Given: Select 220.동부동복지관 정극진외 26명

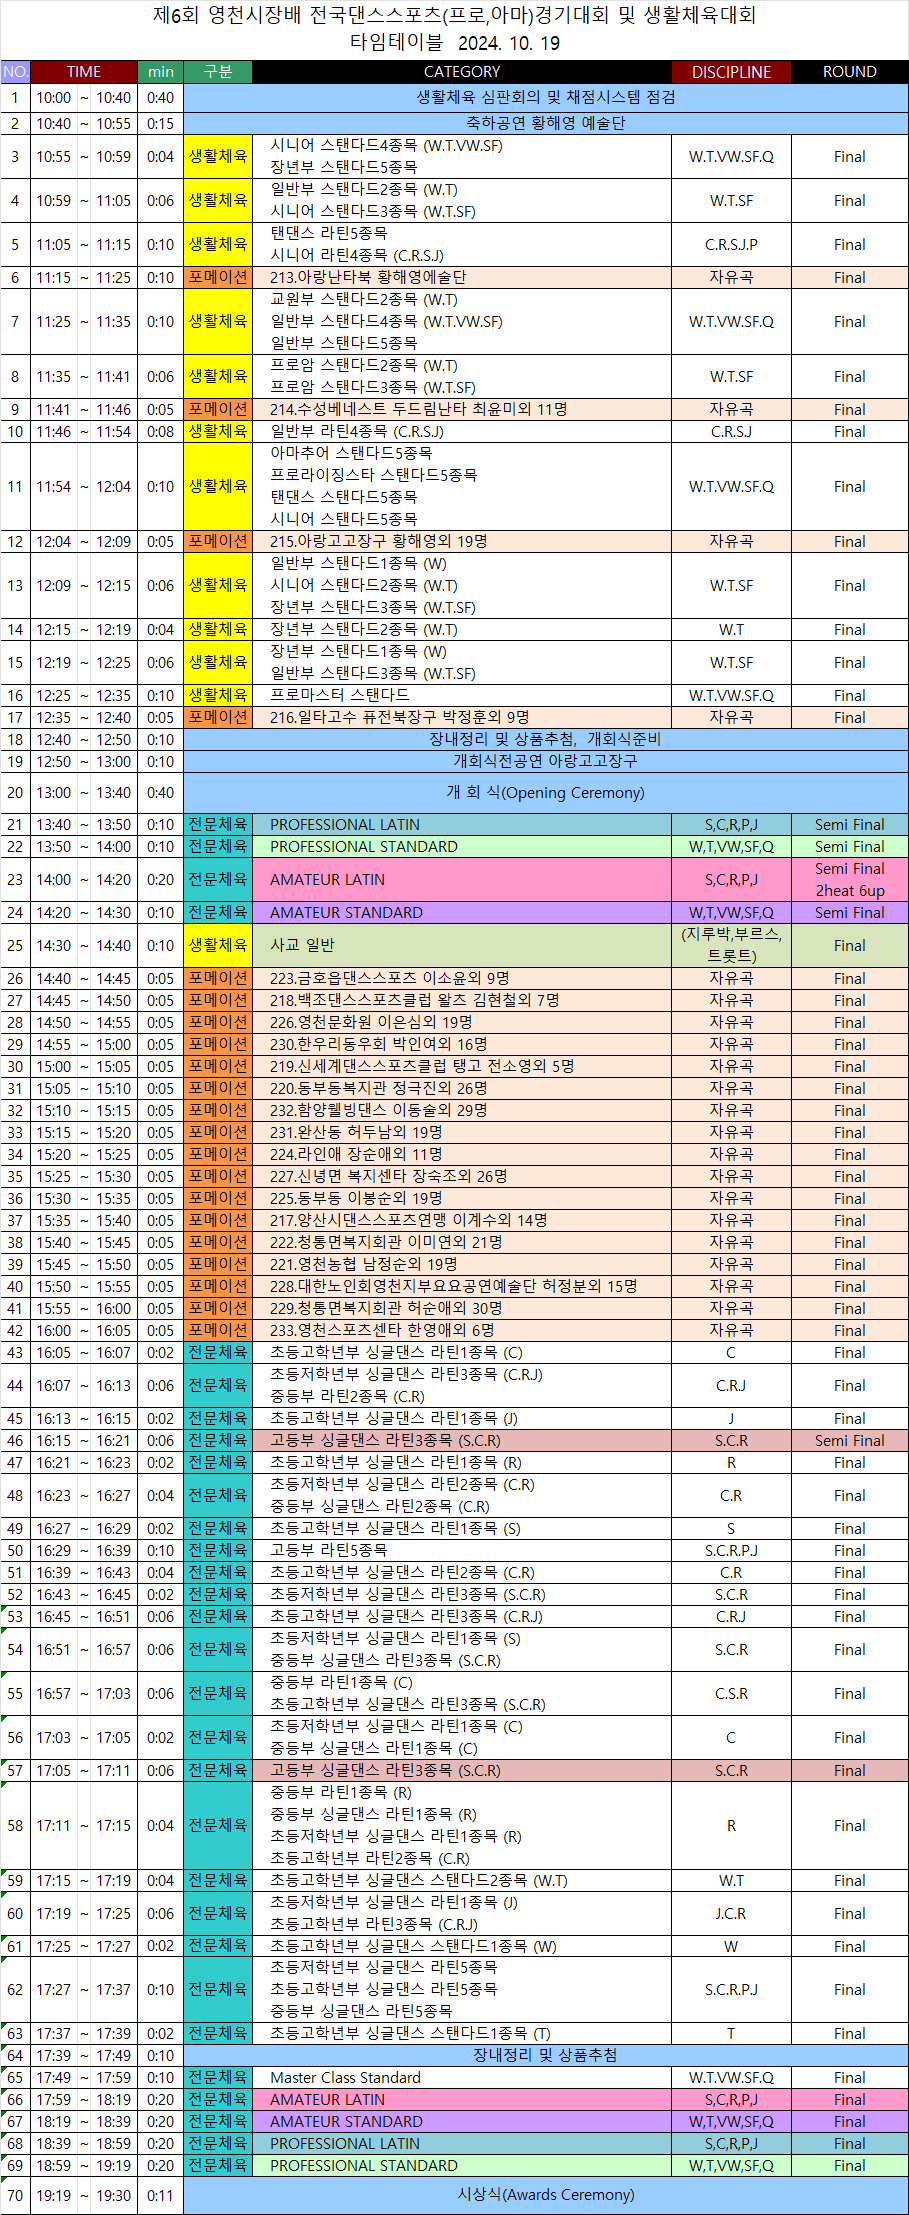Looking at the screenshot, I should [461, 1089].
